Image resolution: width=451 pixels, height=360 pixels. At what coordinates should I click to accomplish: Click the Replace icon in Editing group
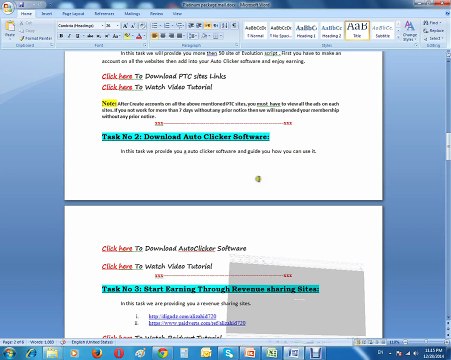(433, 31)
